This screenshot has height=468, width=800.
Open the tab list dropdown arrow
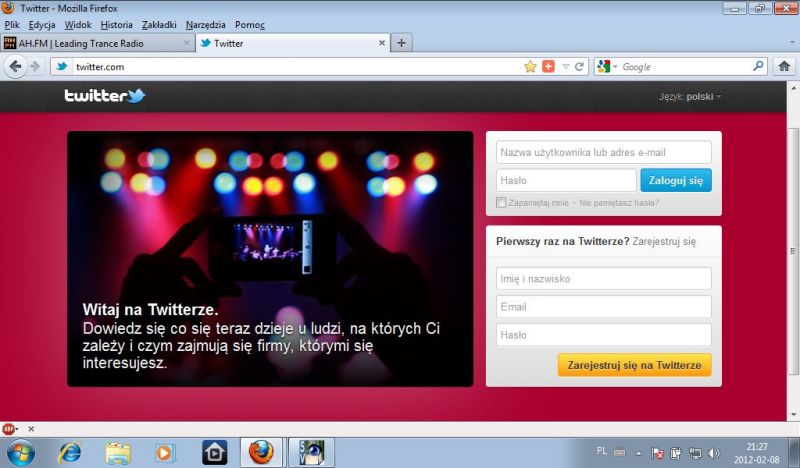point(792,43)
